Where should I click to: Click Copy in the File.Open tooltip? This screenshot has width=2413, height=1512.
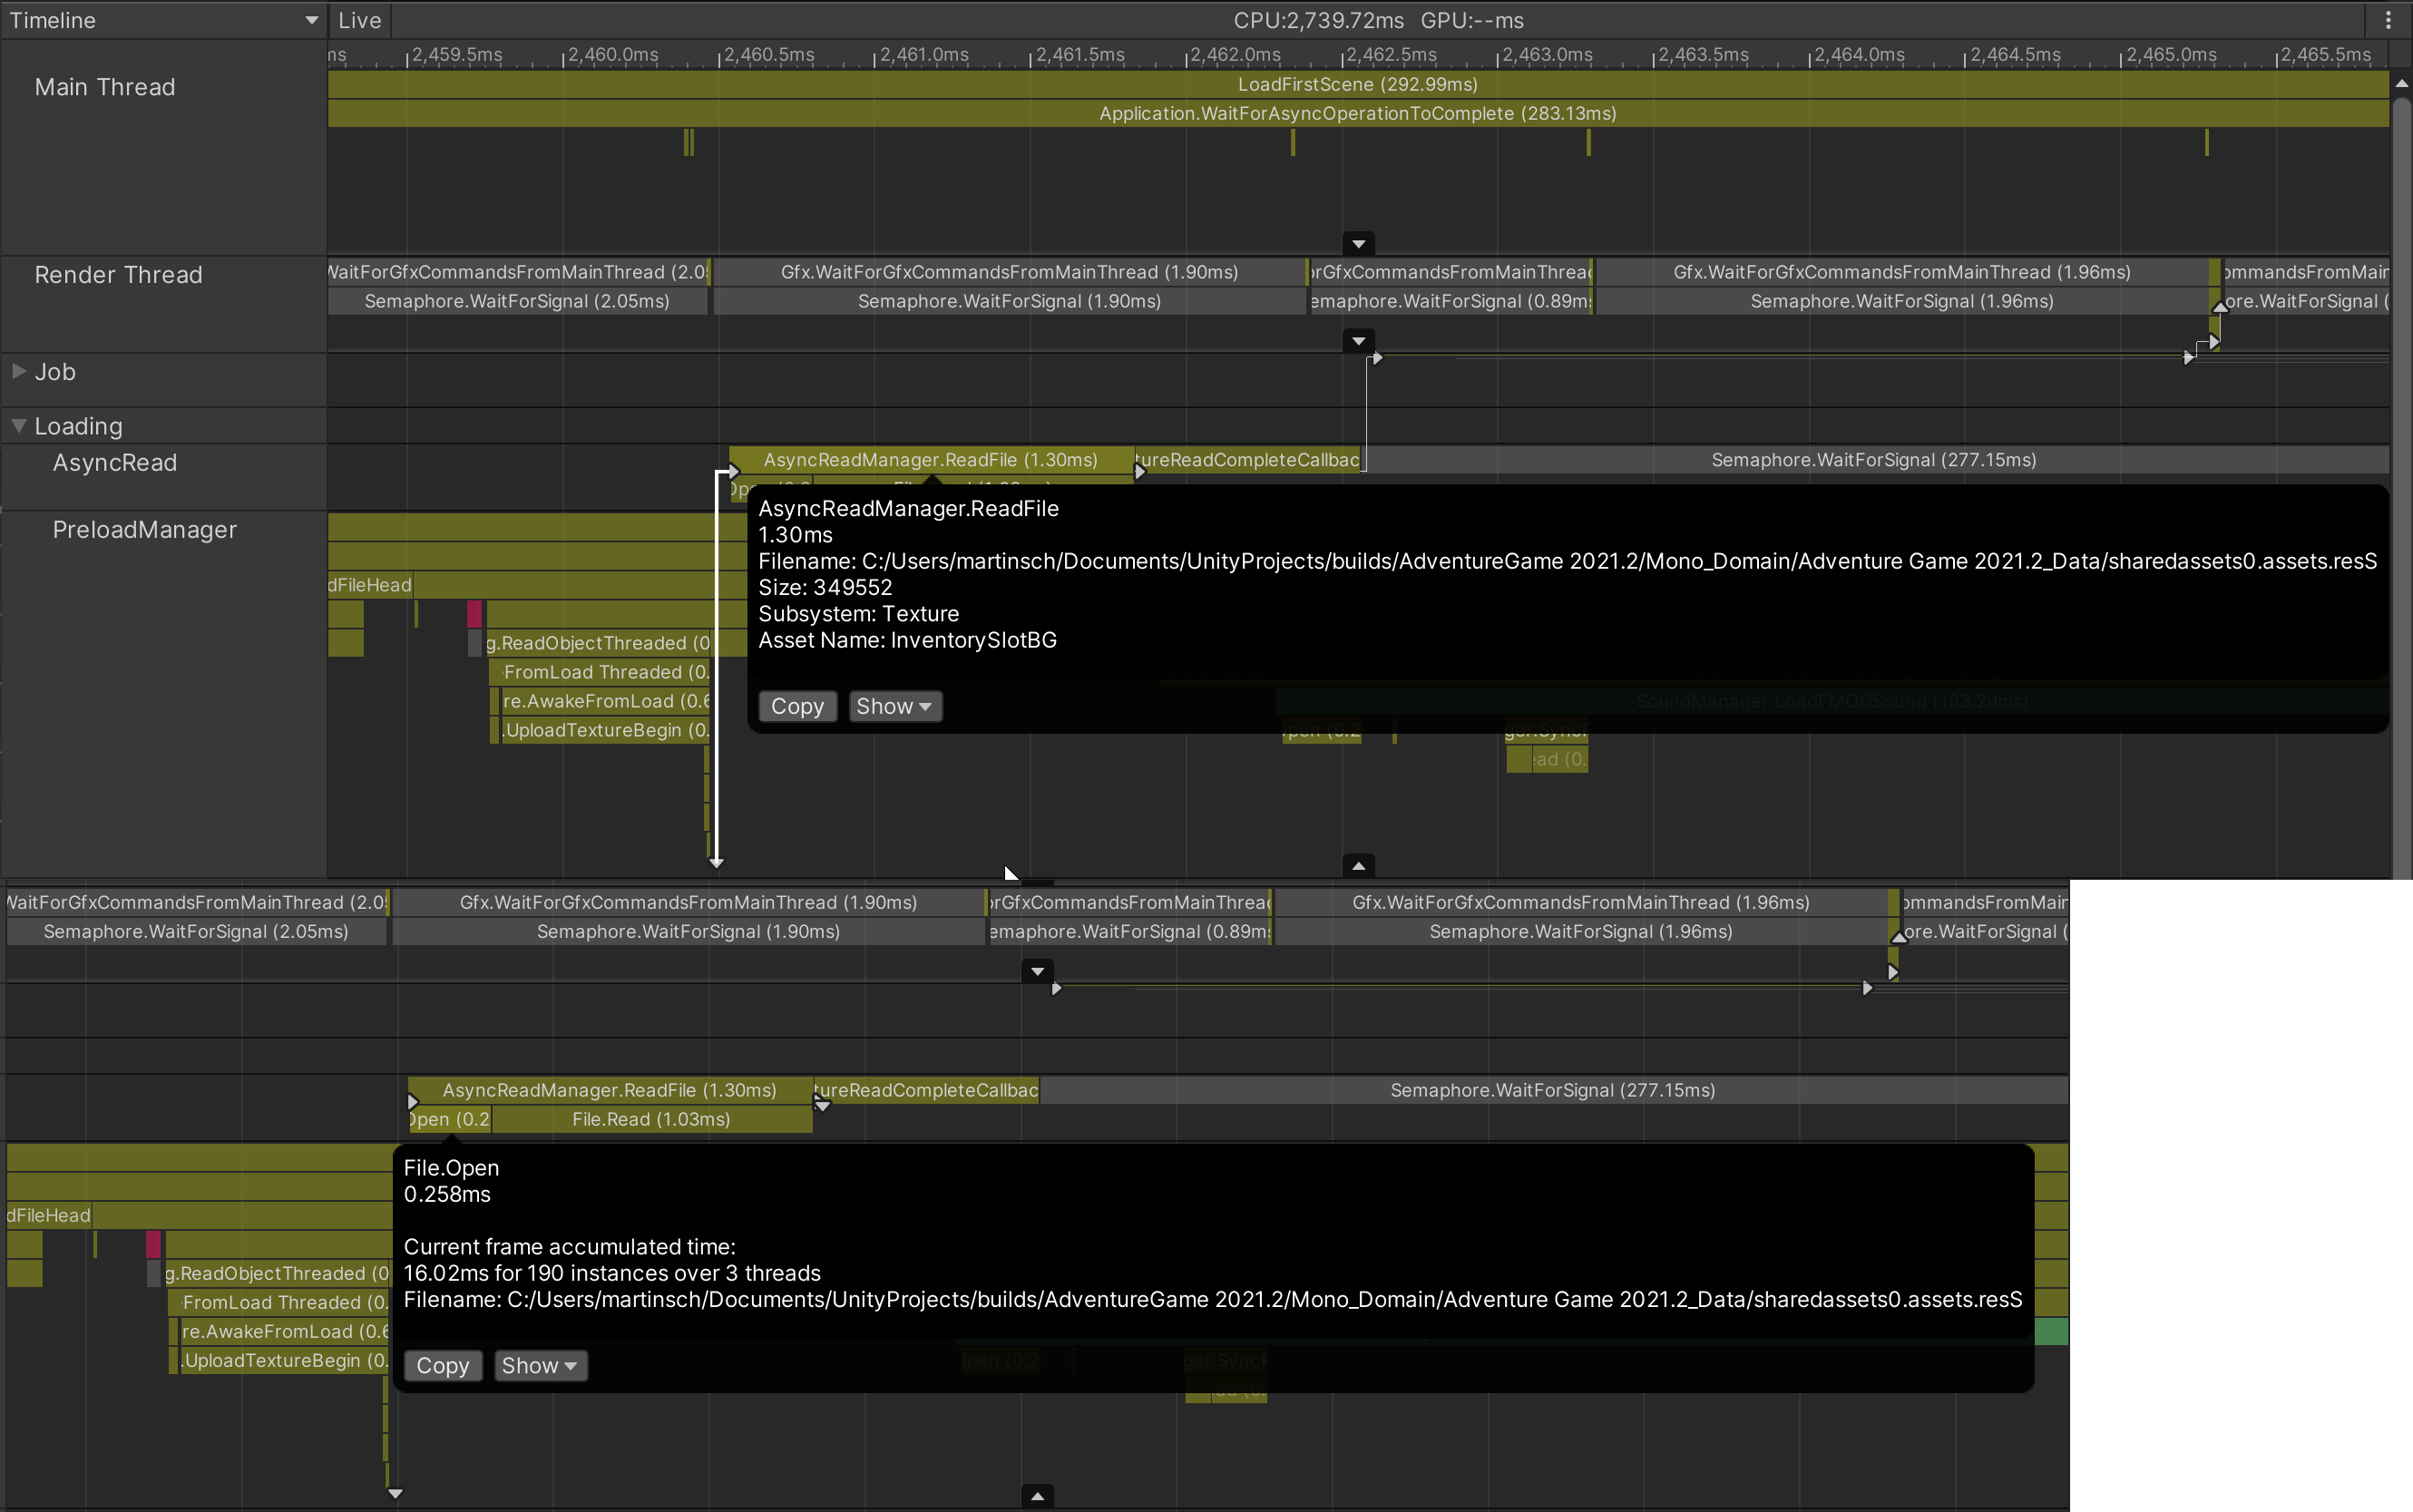[442, 1365]
